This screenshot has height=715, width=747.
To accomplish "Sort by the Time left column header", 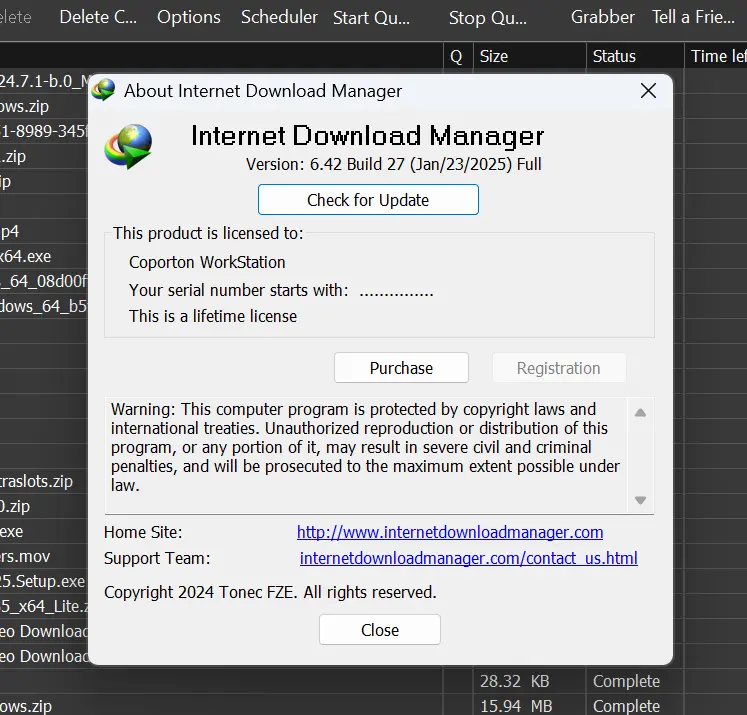I will pos(716,56).
